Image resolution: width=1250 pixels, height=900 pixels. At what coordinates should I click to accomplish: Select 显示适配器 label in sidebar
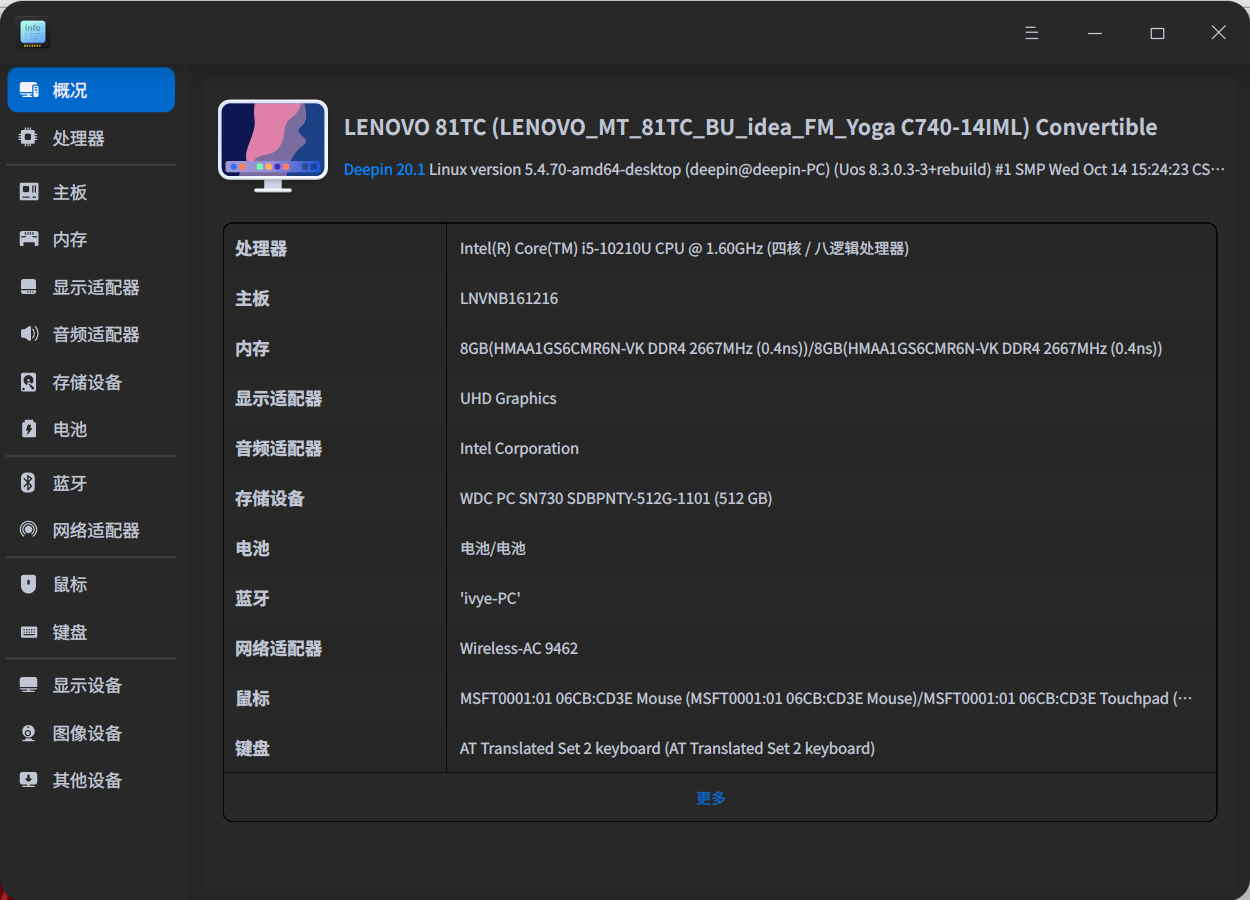click(96, 287)
